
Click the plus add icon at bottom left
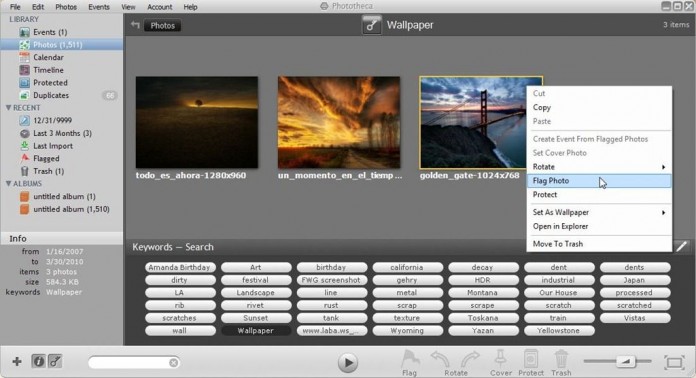coord(17,362)
